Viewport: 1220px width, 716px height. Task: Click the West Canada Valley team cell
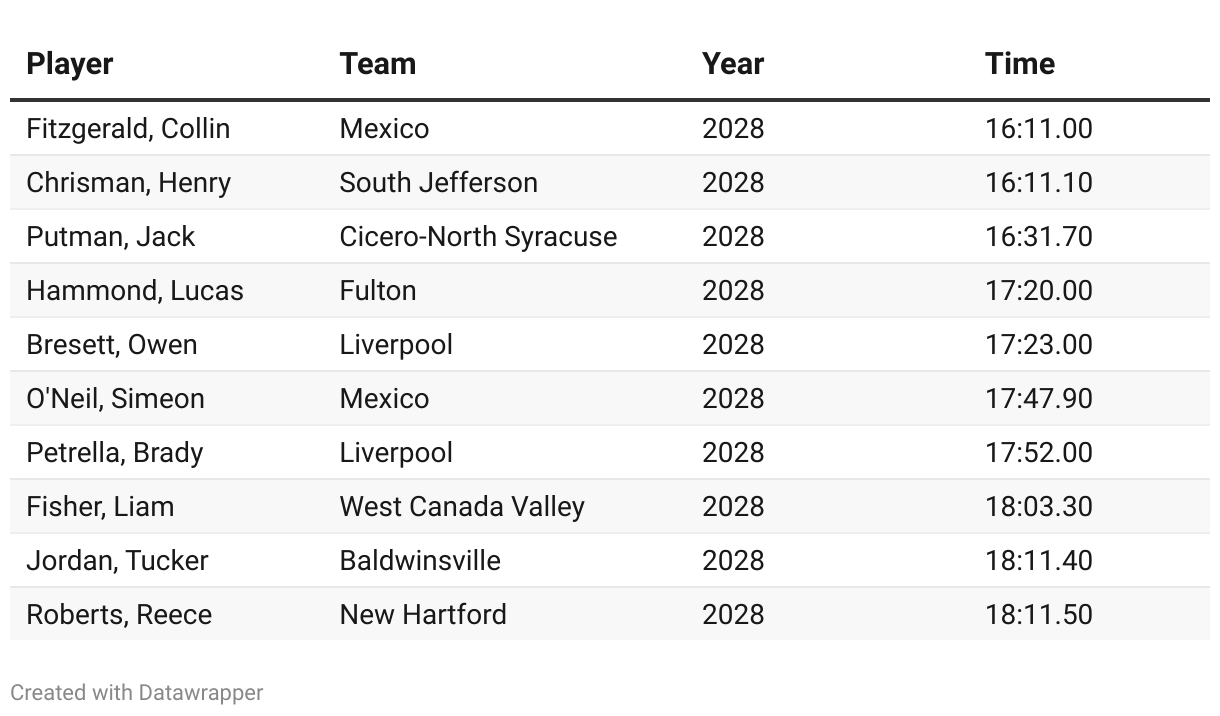click(462, 507)
